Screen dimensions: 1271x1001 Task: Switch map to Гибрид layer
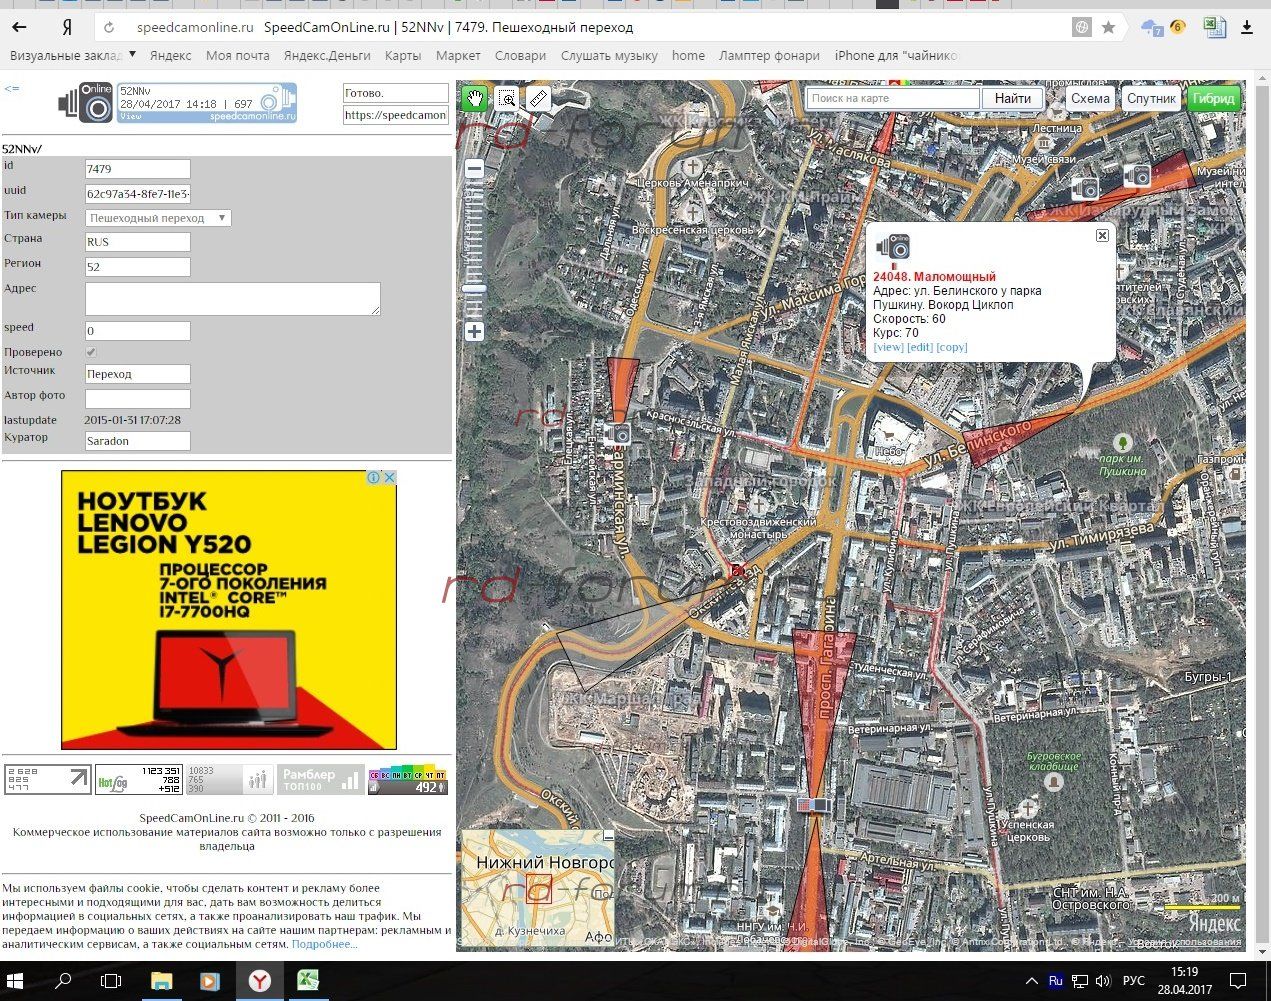click(1213, 98)
